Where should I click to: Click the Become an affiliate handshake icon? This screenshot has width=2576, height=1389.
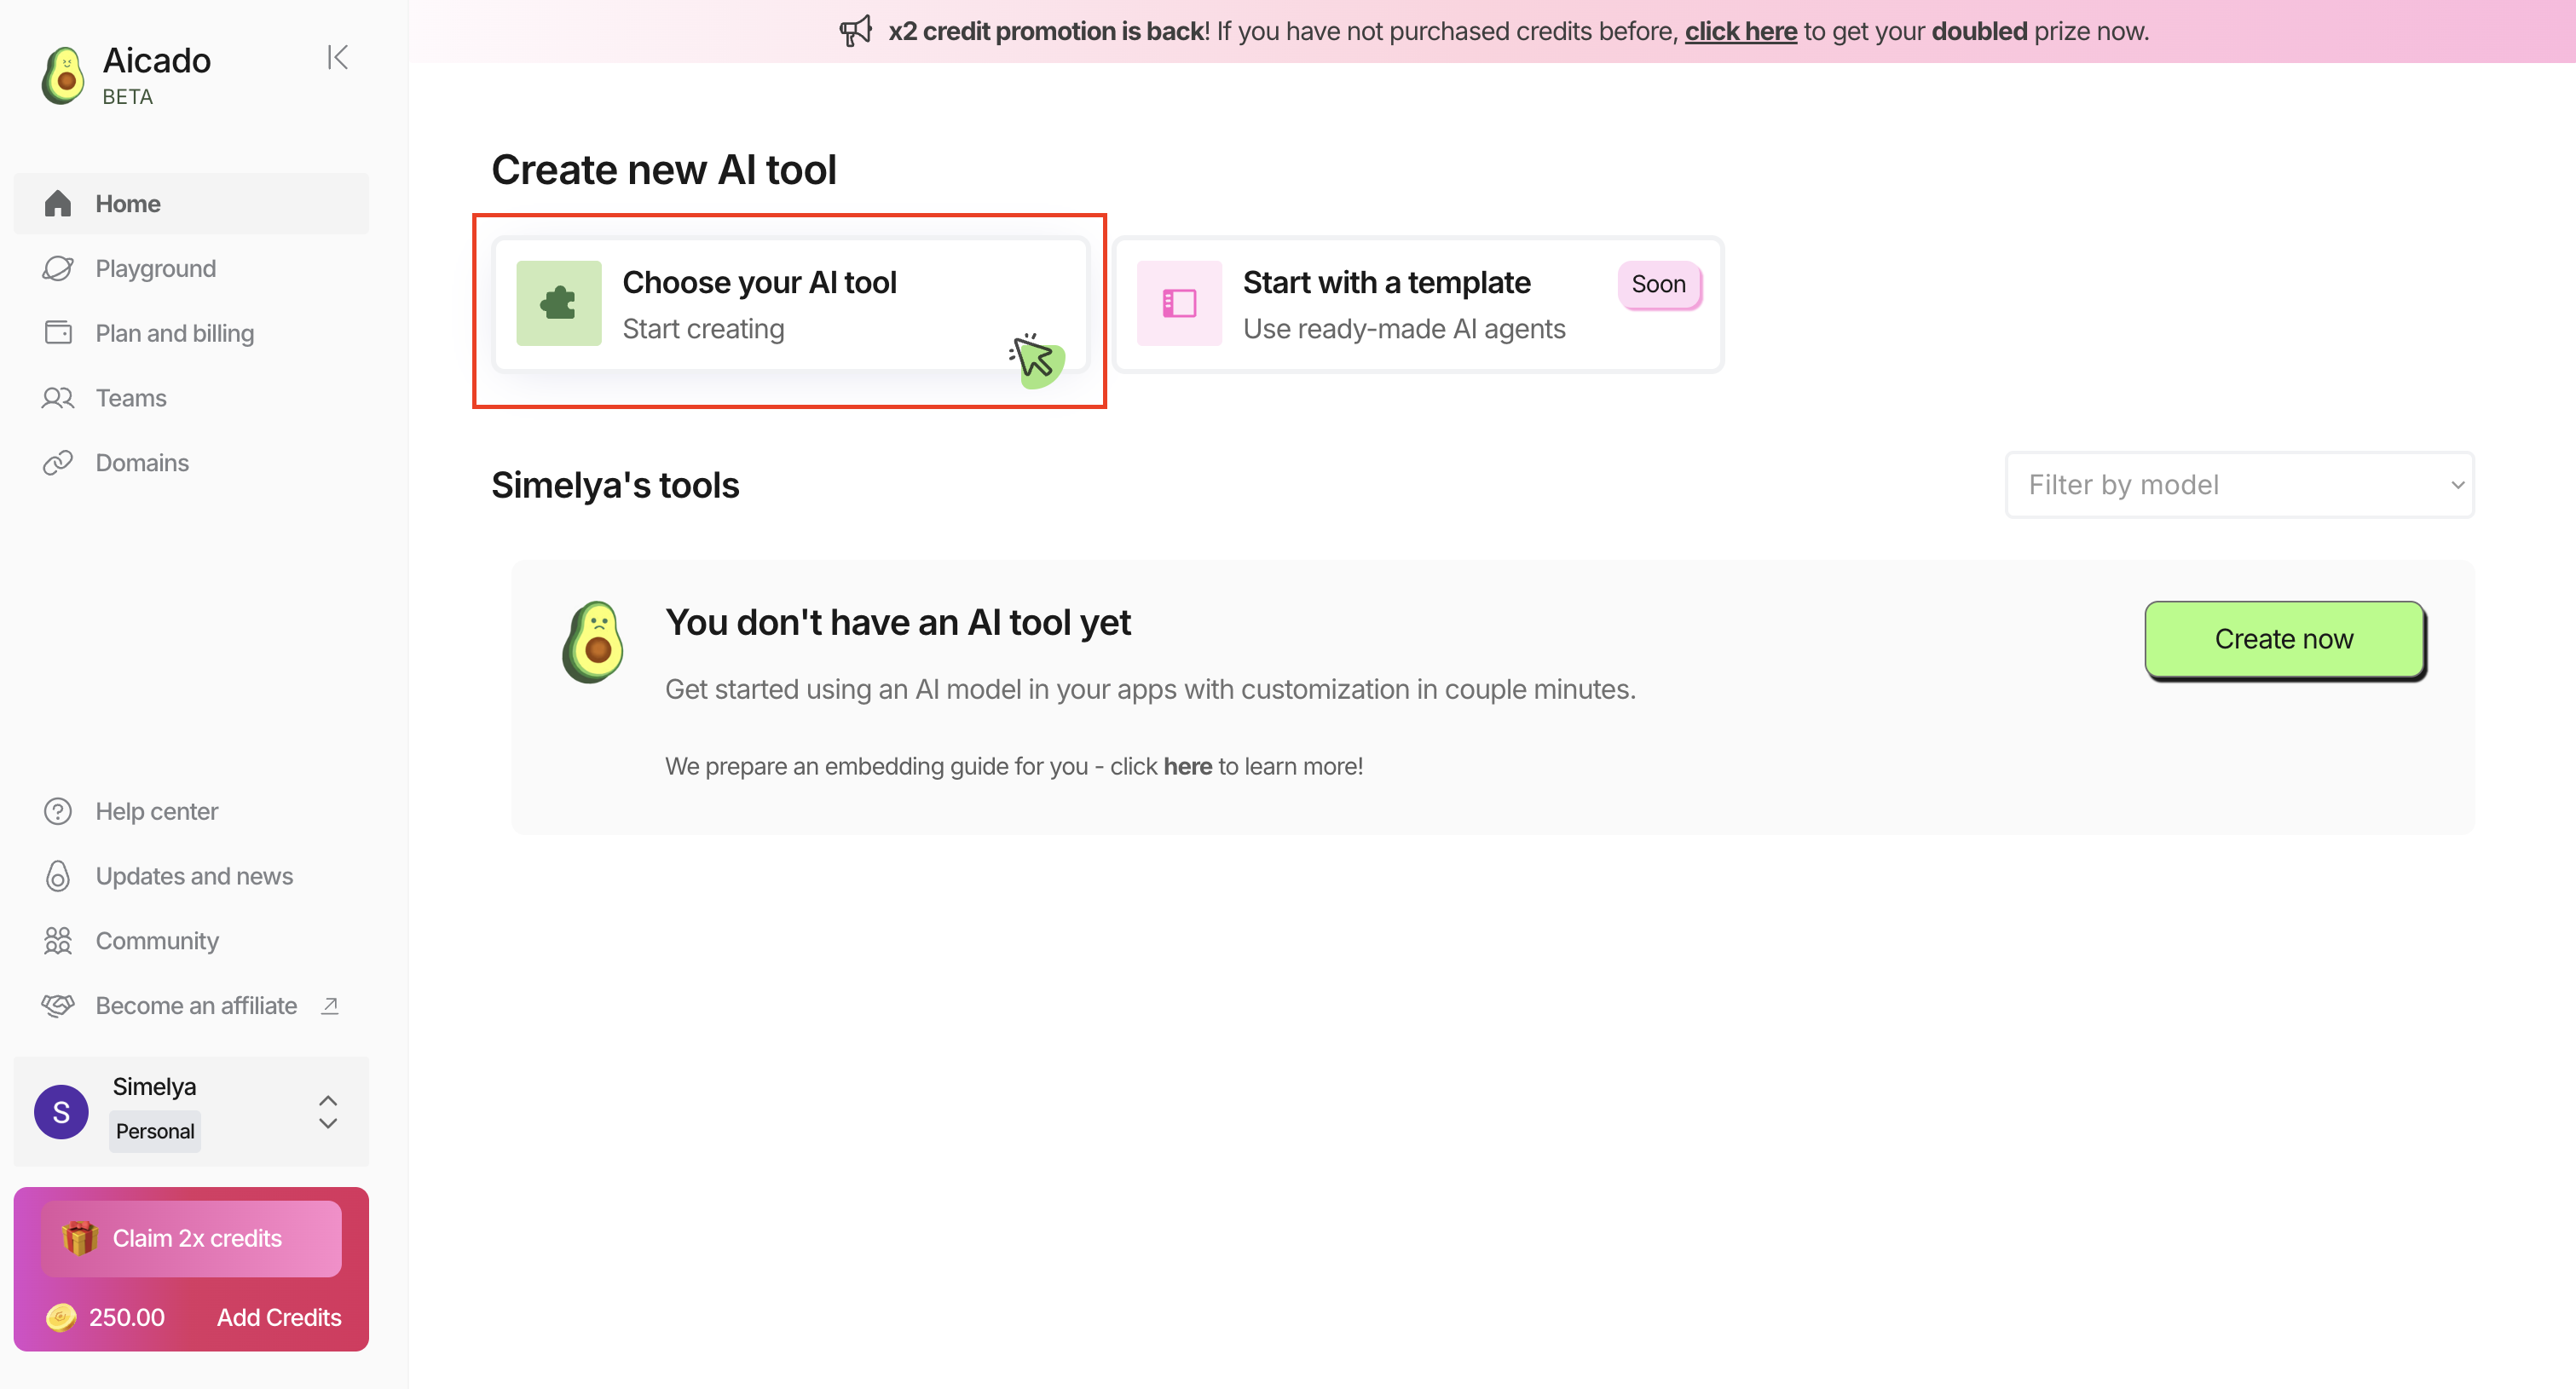coord(58,1005)
